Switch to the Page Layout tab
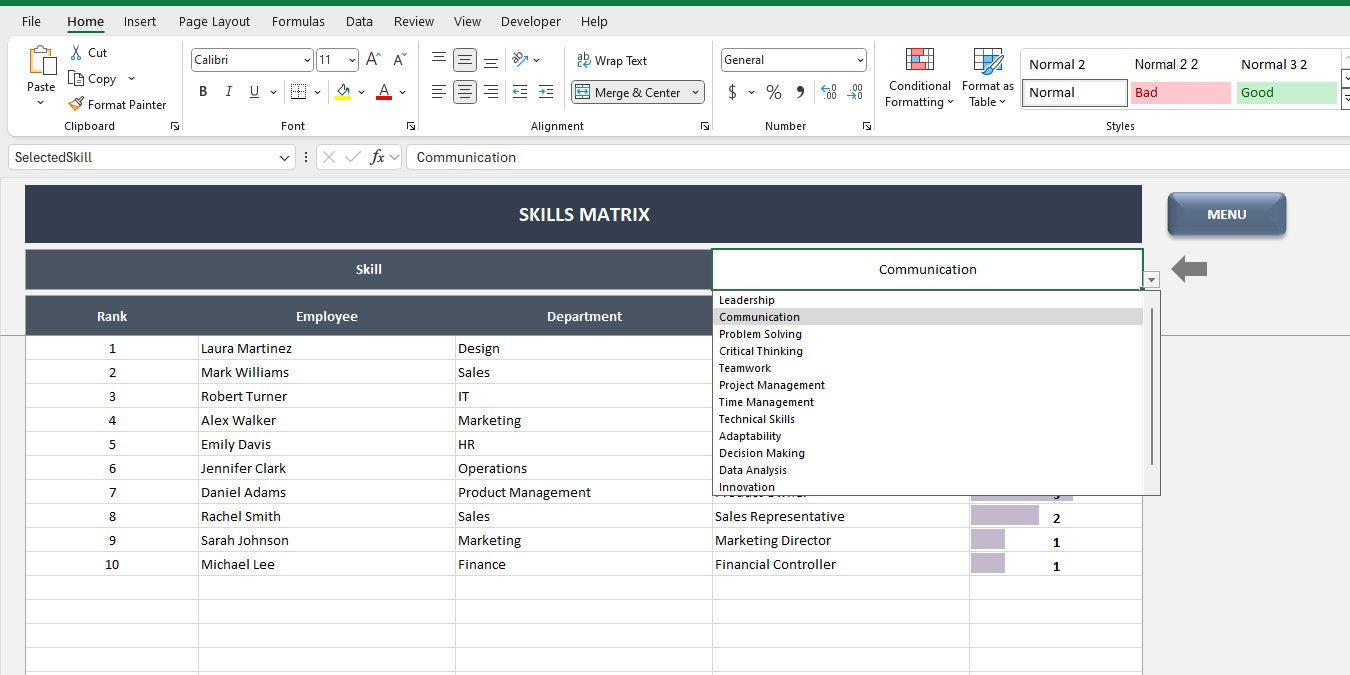 point(214,21)
